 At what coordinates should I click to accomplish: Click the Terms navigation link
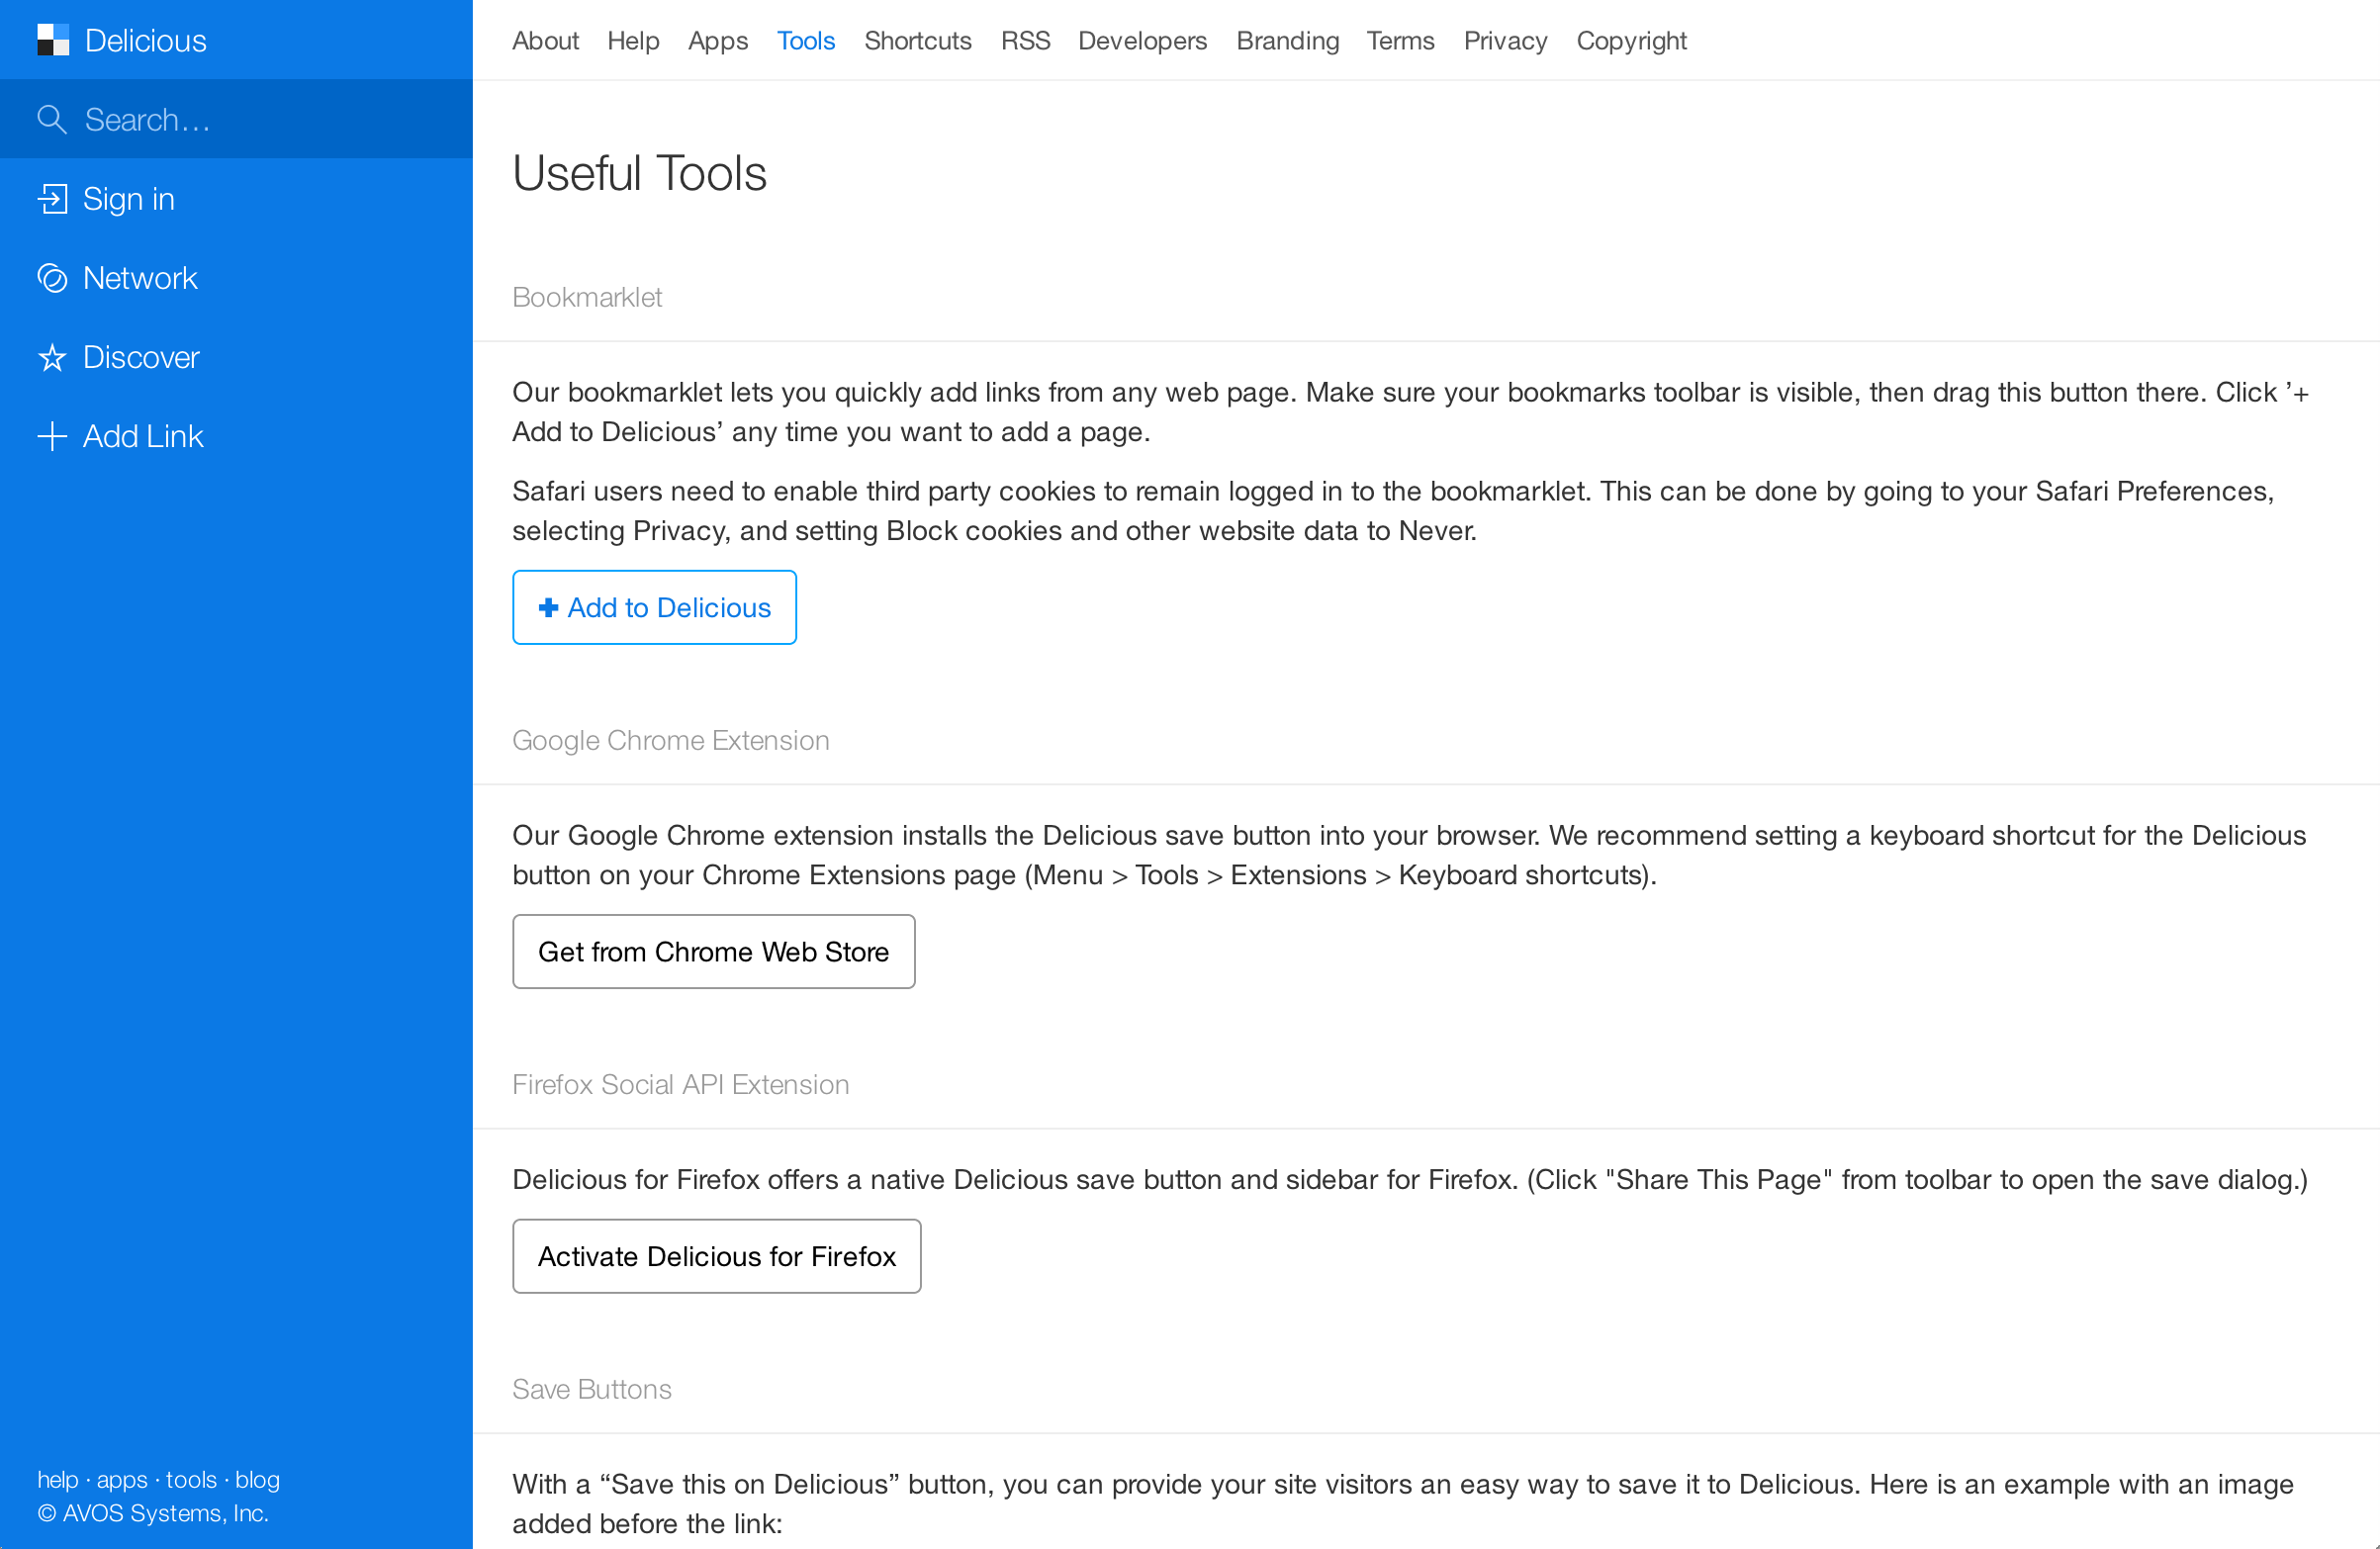coord(1397,40)
